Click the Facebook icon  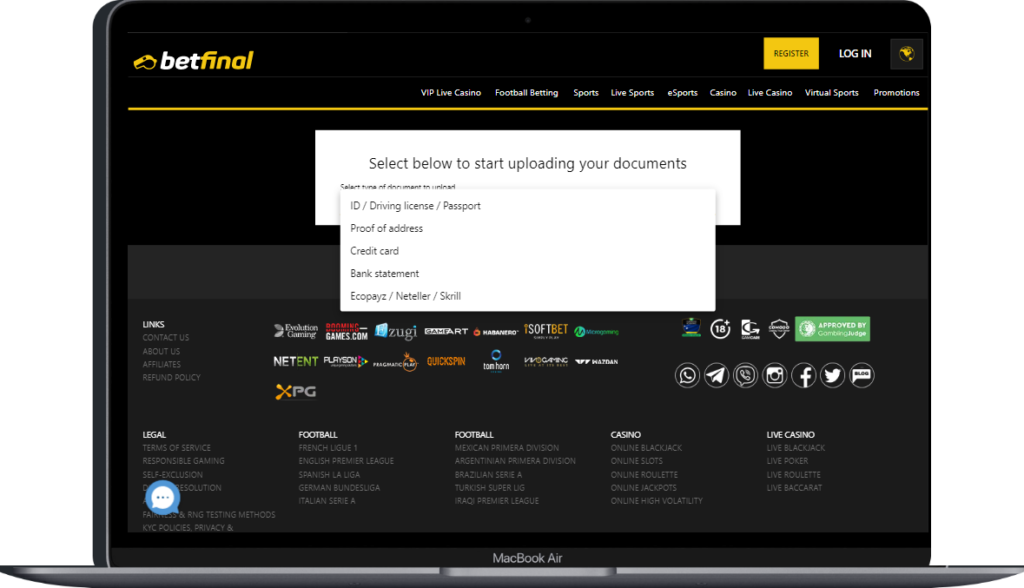[x=804, y=375]
